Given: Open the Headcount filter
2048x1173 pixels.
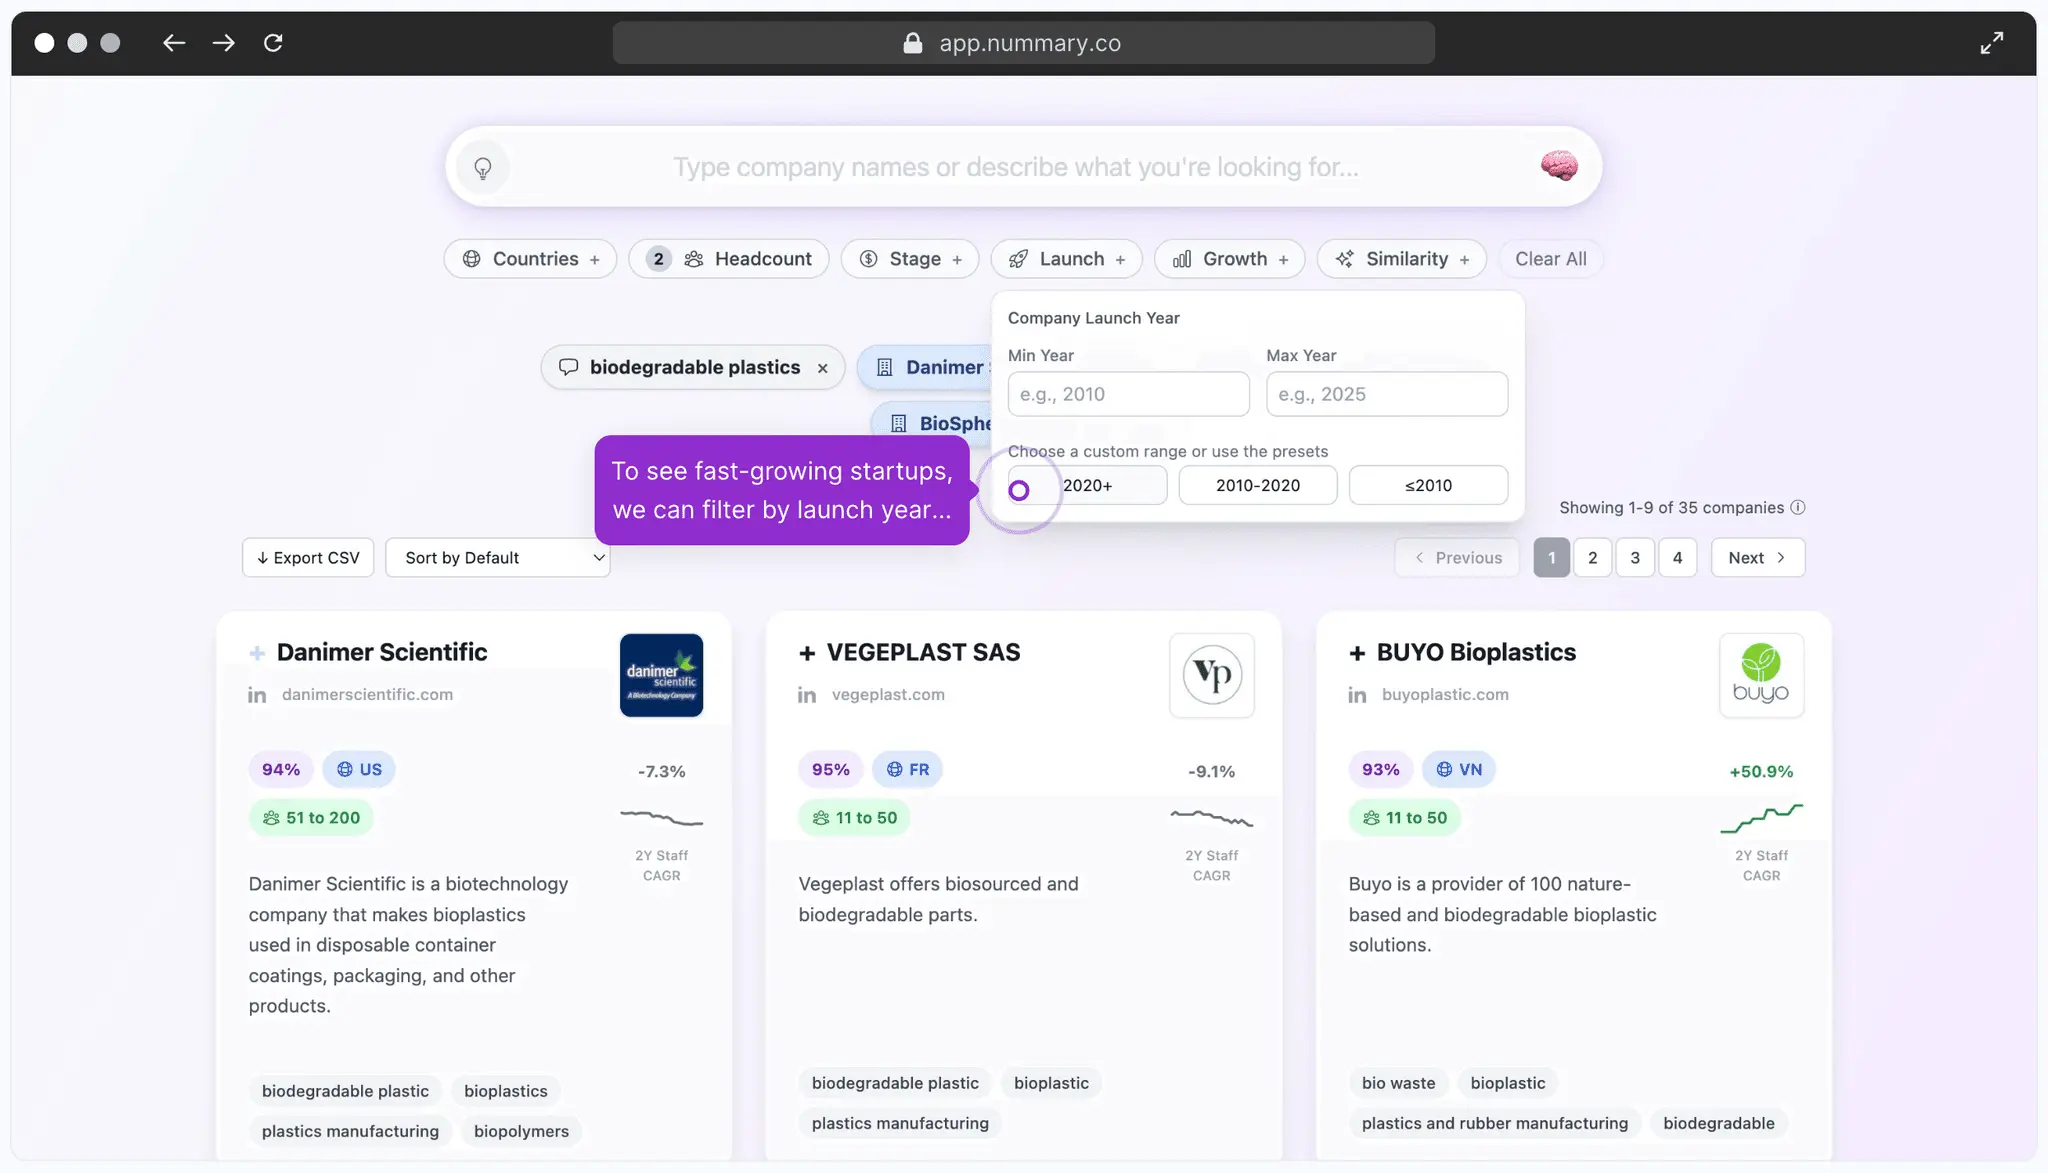Looking at the screenshot, I should (x=729, y=259).
